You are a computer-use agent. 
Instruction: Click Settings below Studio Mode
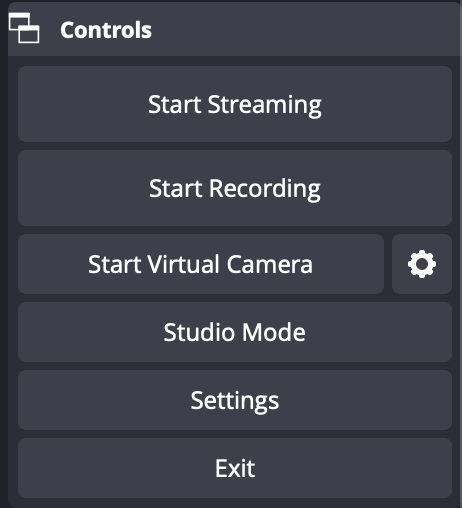pos(235,400)
